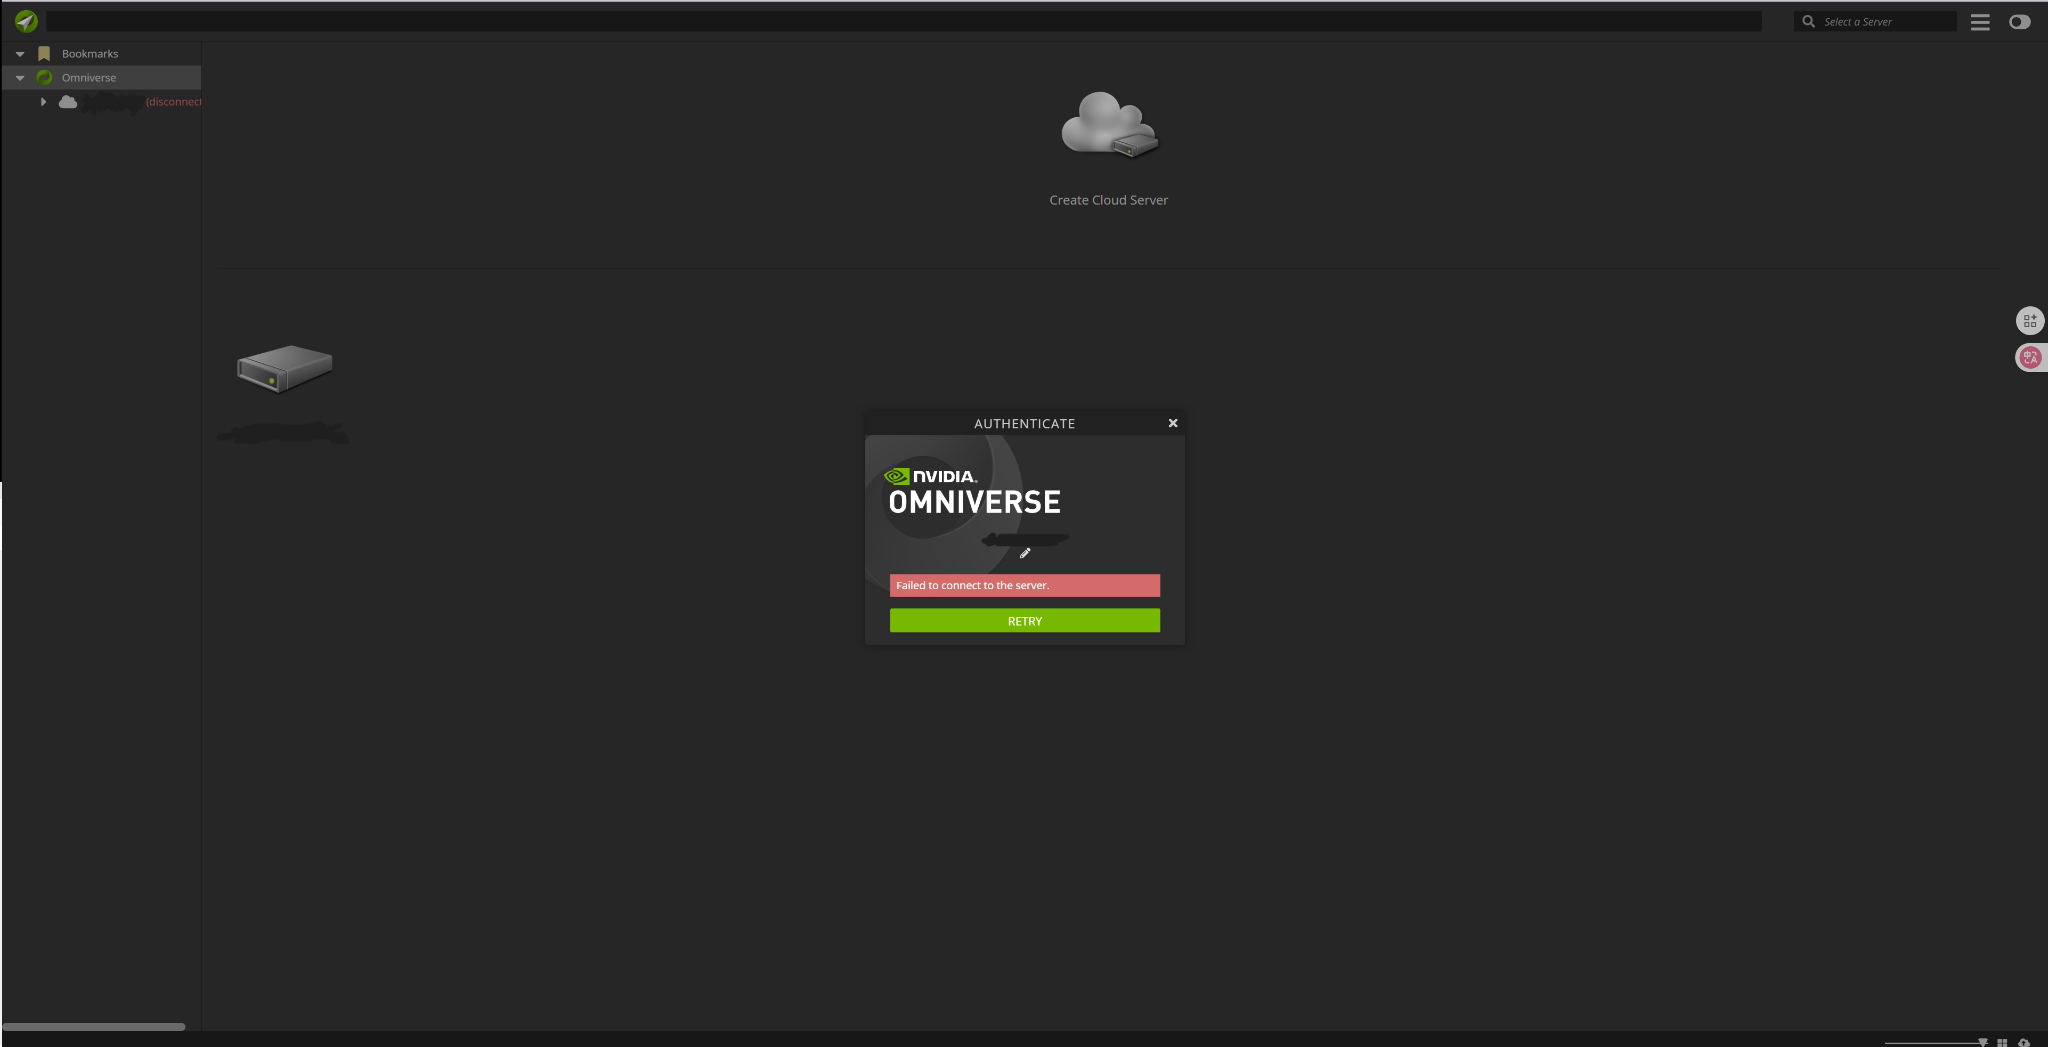Select the Omniverse tree item

pos(89,78)
